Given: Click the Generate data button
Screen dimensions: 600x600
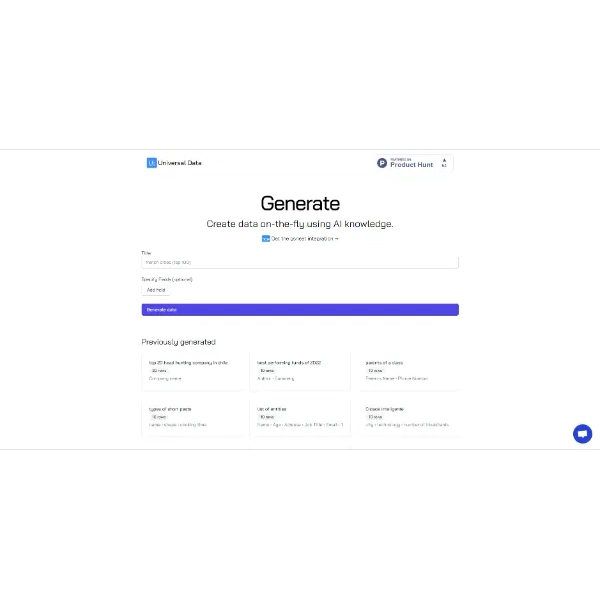Looking at the screenshot, I should (300, 310).
